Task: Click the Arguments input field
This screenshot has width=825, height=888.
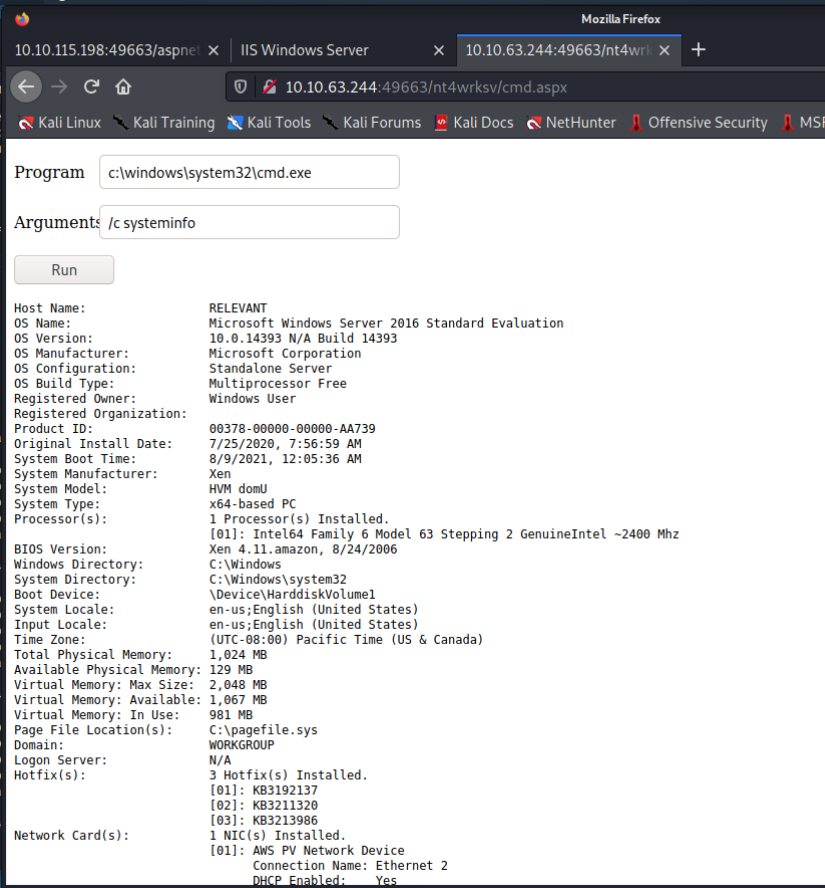Action: (x=249, y=223)
